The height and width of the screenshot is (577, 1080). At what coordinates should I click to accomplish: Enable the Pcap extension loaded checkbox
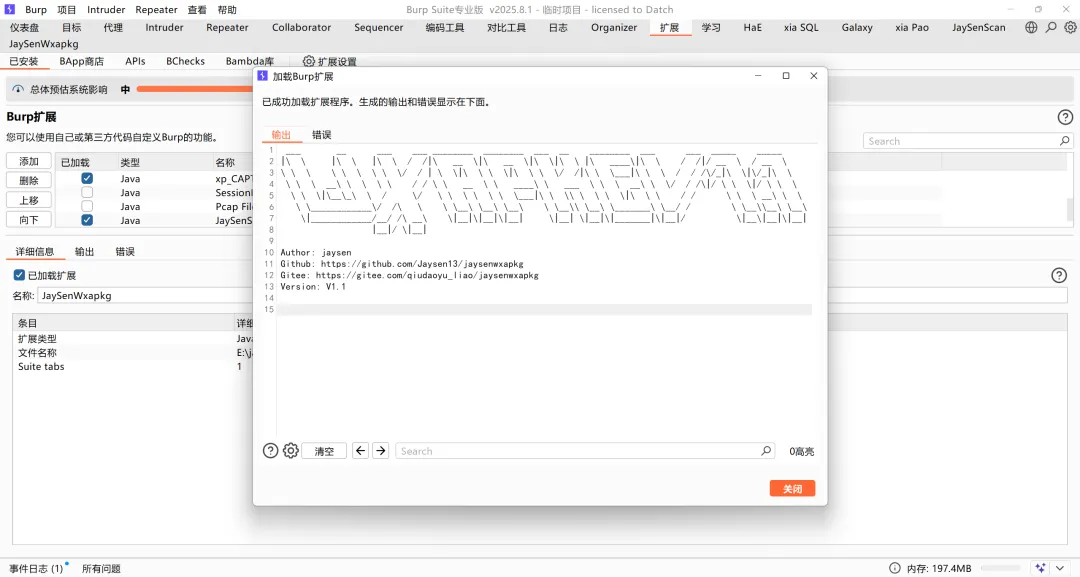coord(87,206)
